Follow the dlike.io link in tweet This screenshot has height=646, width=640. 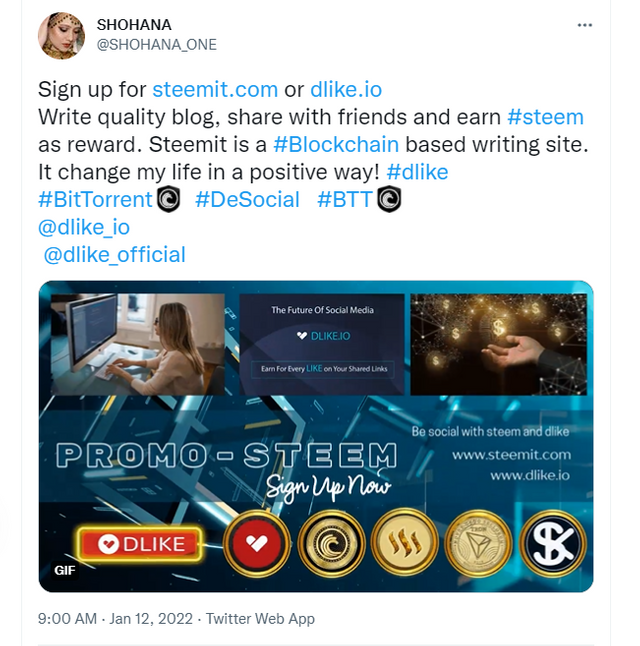346,89
